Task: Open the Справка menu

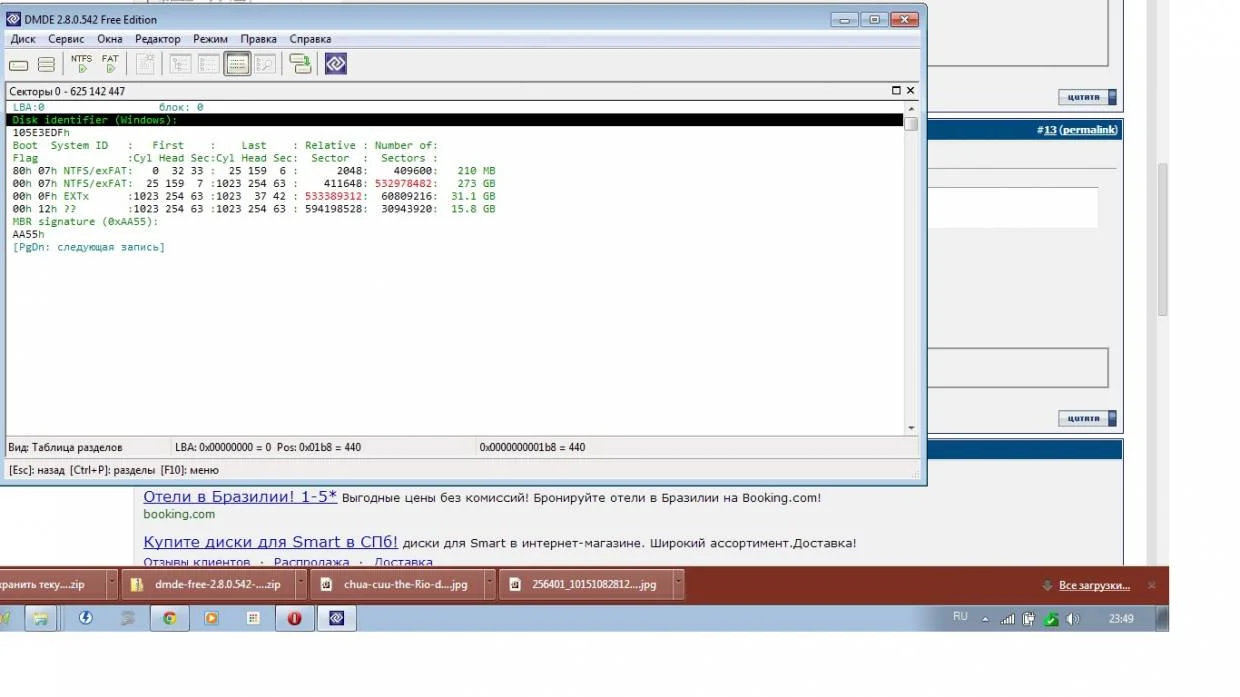Action: (x=310, y=39)
